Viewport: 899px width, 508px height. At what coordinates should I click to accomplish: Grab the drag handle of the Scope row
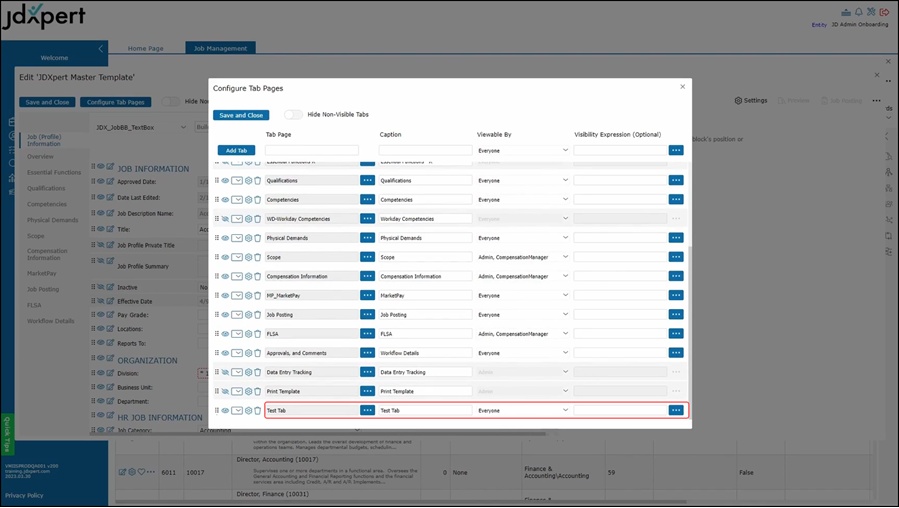[x=217, y=257]
